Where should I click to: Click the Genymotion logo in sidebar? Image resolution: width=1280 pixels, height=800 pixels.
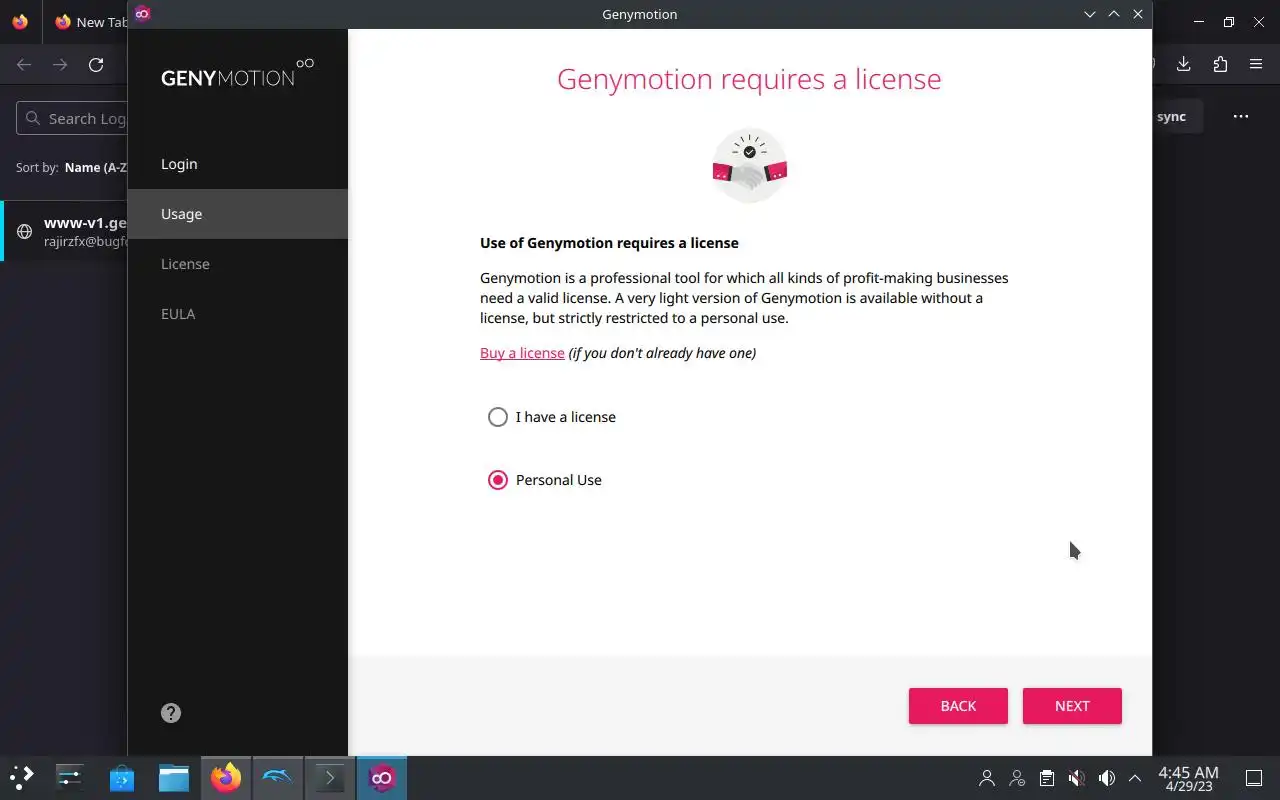[238, 73]
